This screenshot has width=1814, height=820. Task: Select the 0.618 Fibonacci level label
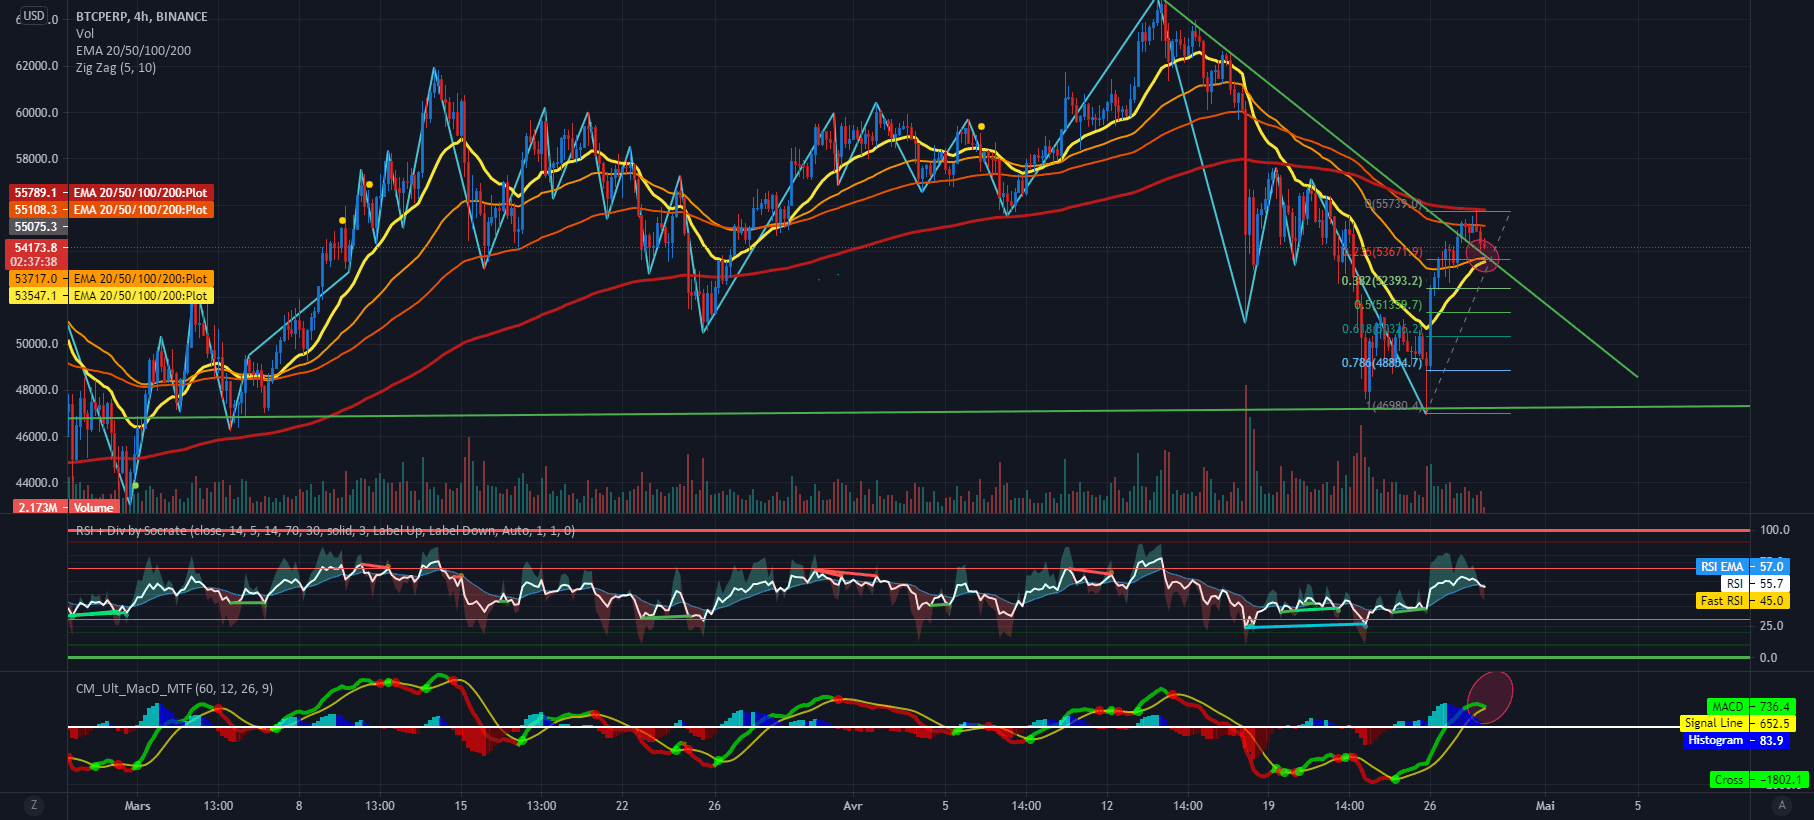click(1382, 329)
